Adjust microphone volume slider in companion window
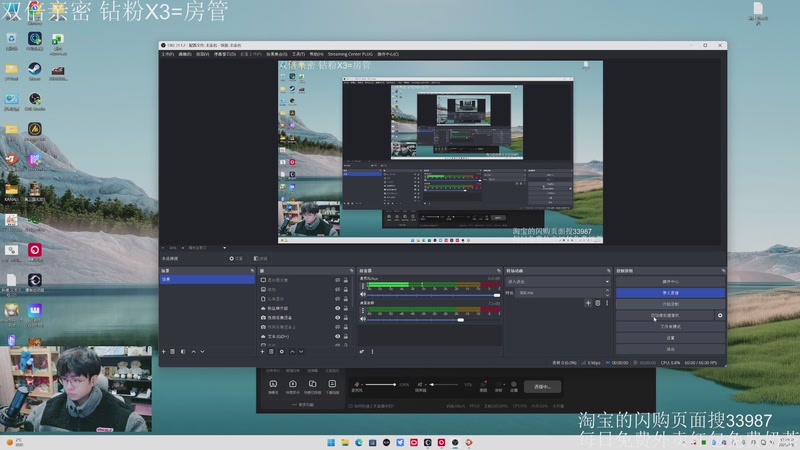Image resolution: width=800 pixels, height=450 pixels. (380, 384)
